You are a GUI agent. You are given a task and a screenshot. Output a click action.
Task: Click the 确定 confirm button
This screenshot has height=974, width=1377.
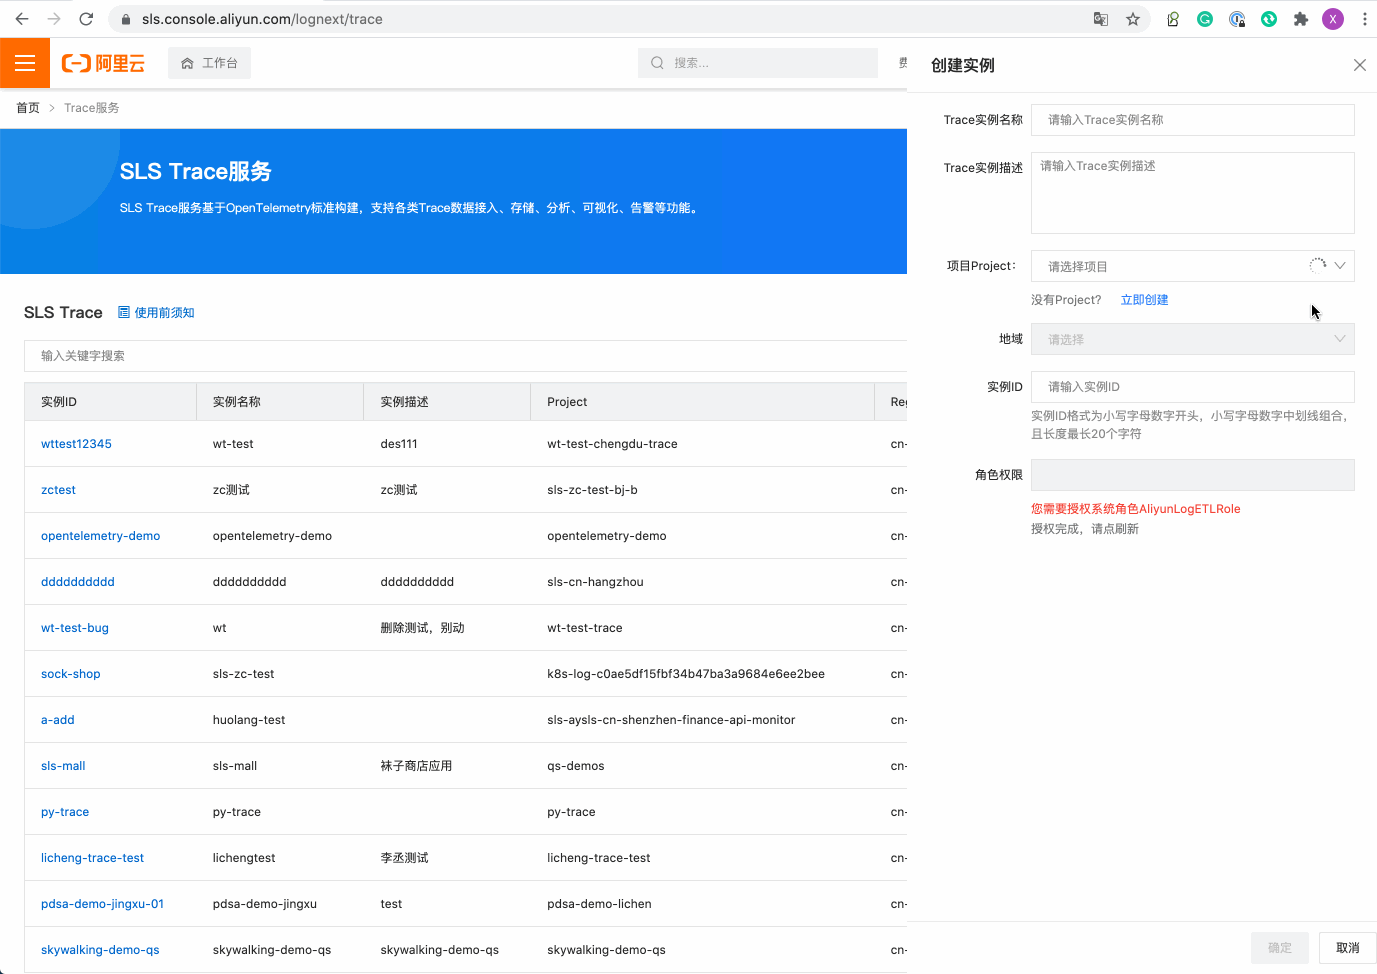1280,948
